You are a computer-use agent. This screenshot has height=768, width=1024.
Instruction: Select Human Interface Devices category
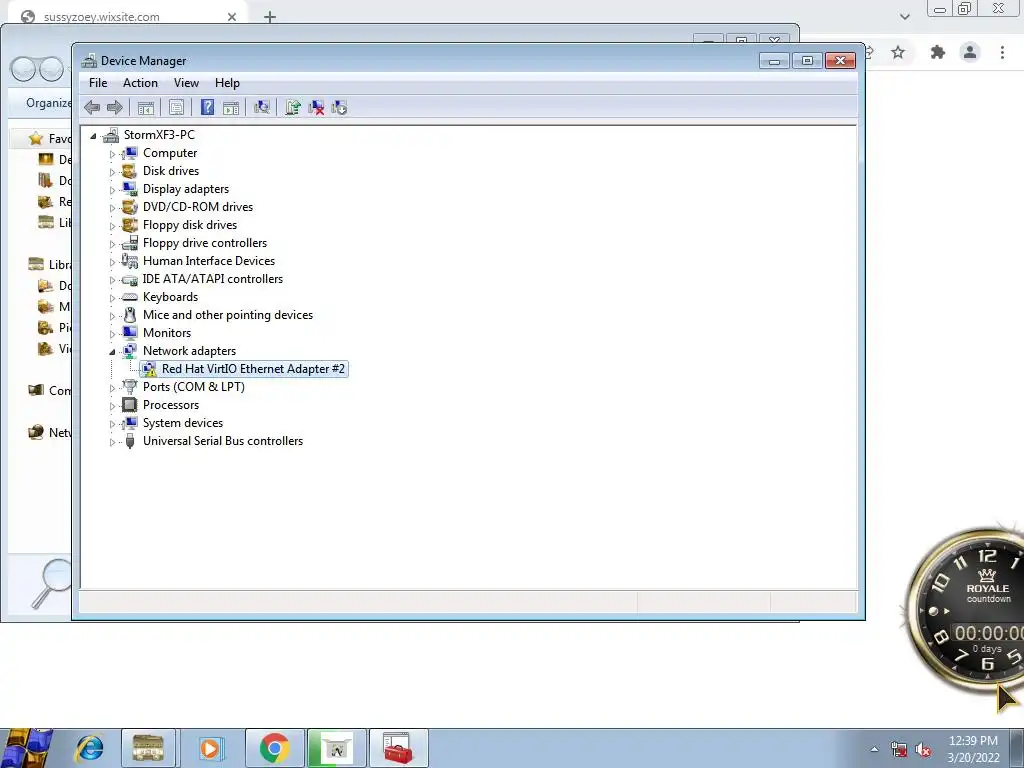click(209, 261)
